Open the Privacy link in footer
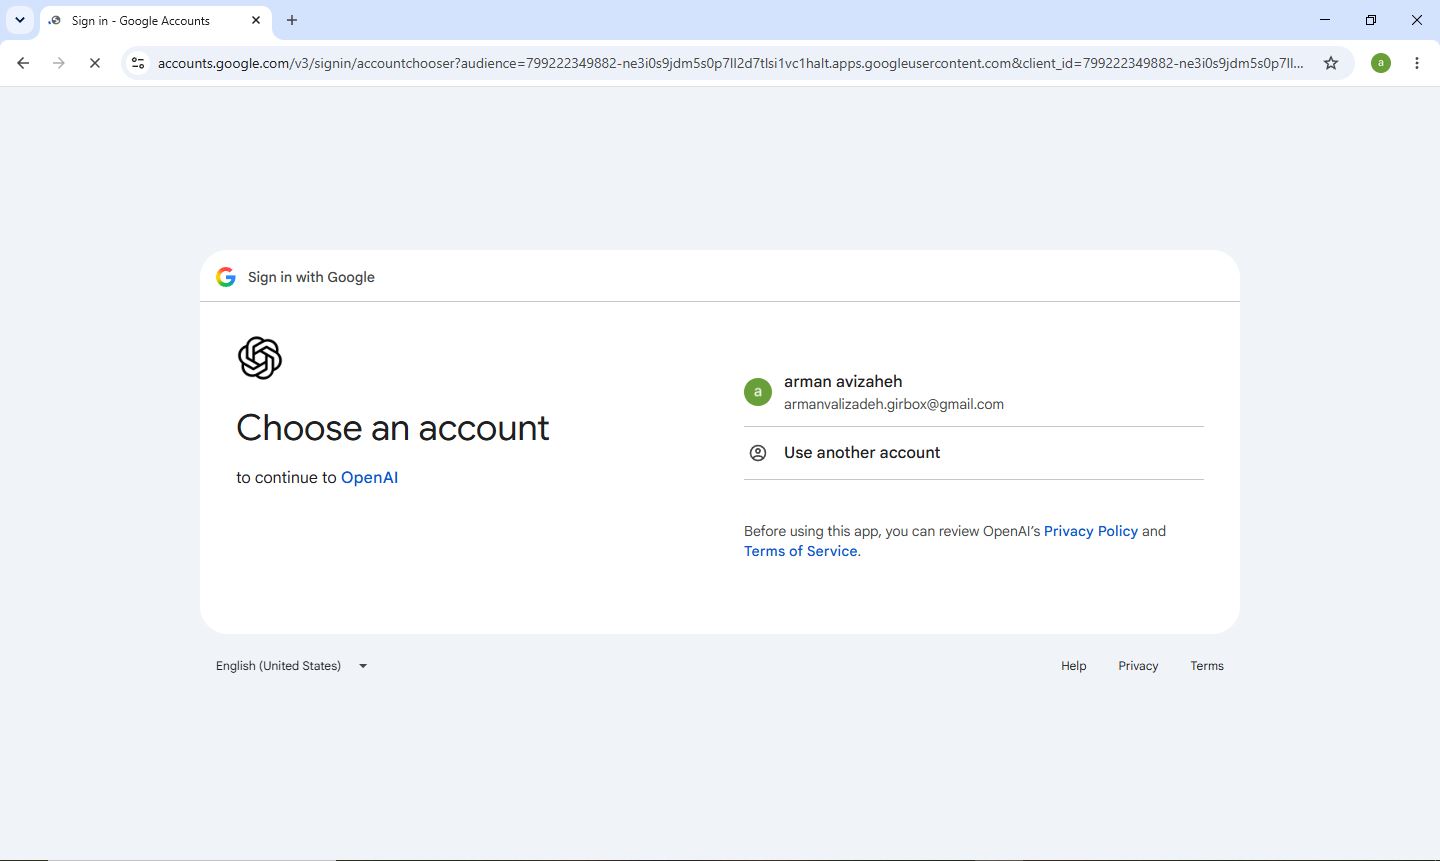Image resolution: width=1440 pixels, height=861 pixels. pyautogui.click(x=1138, y=666)
